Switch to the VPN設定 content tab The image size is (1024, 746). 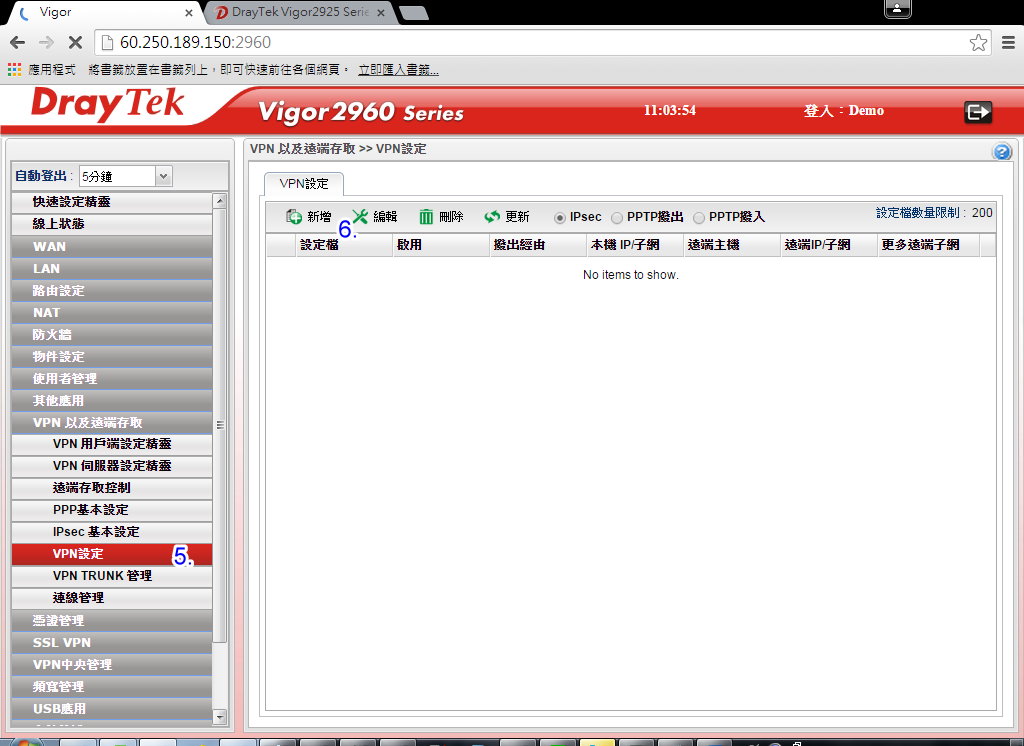[x=304, y=184]
